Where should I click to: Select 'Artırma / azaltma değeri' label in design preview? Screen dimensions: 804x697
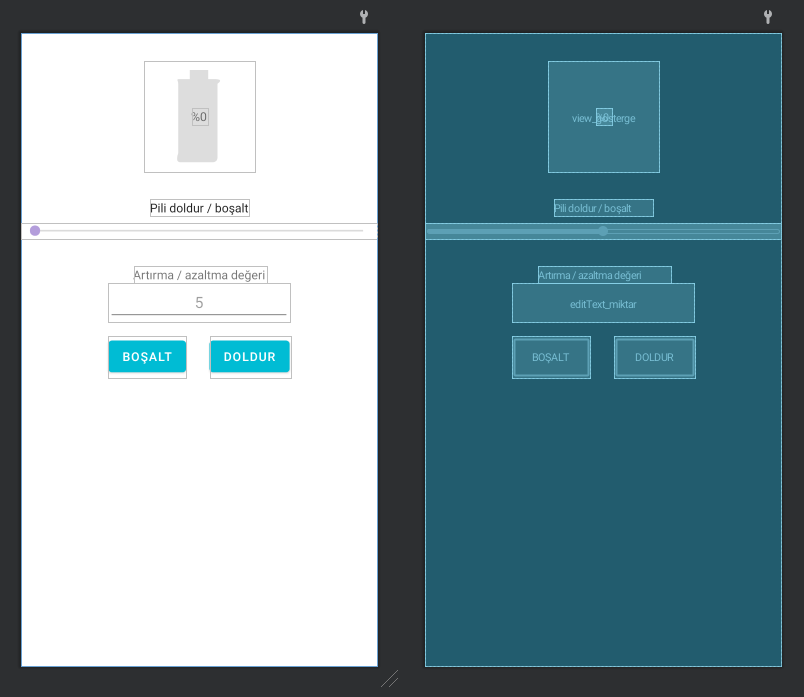click(x=200, y=275)
